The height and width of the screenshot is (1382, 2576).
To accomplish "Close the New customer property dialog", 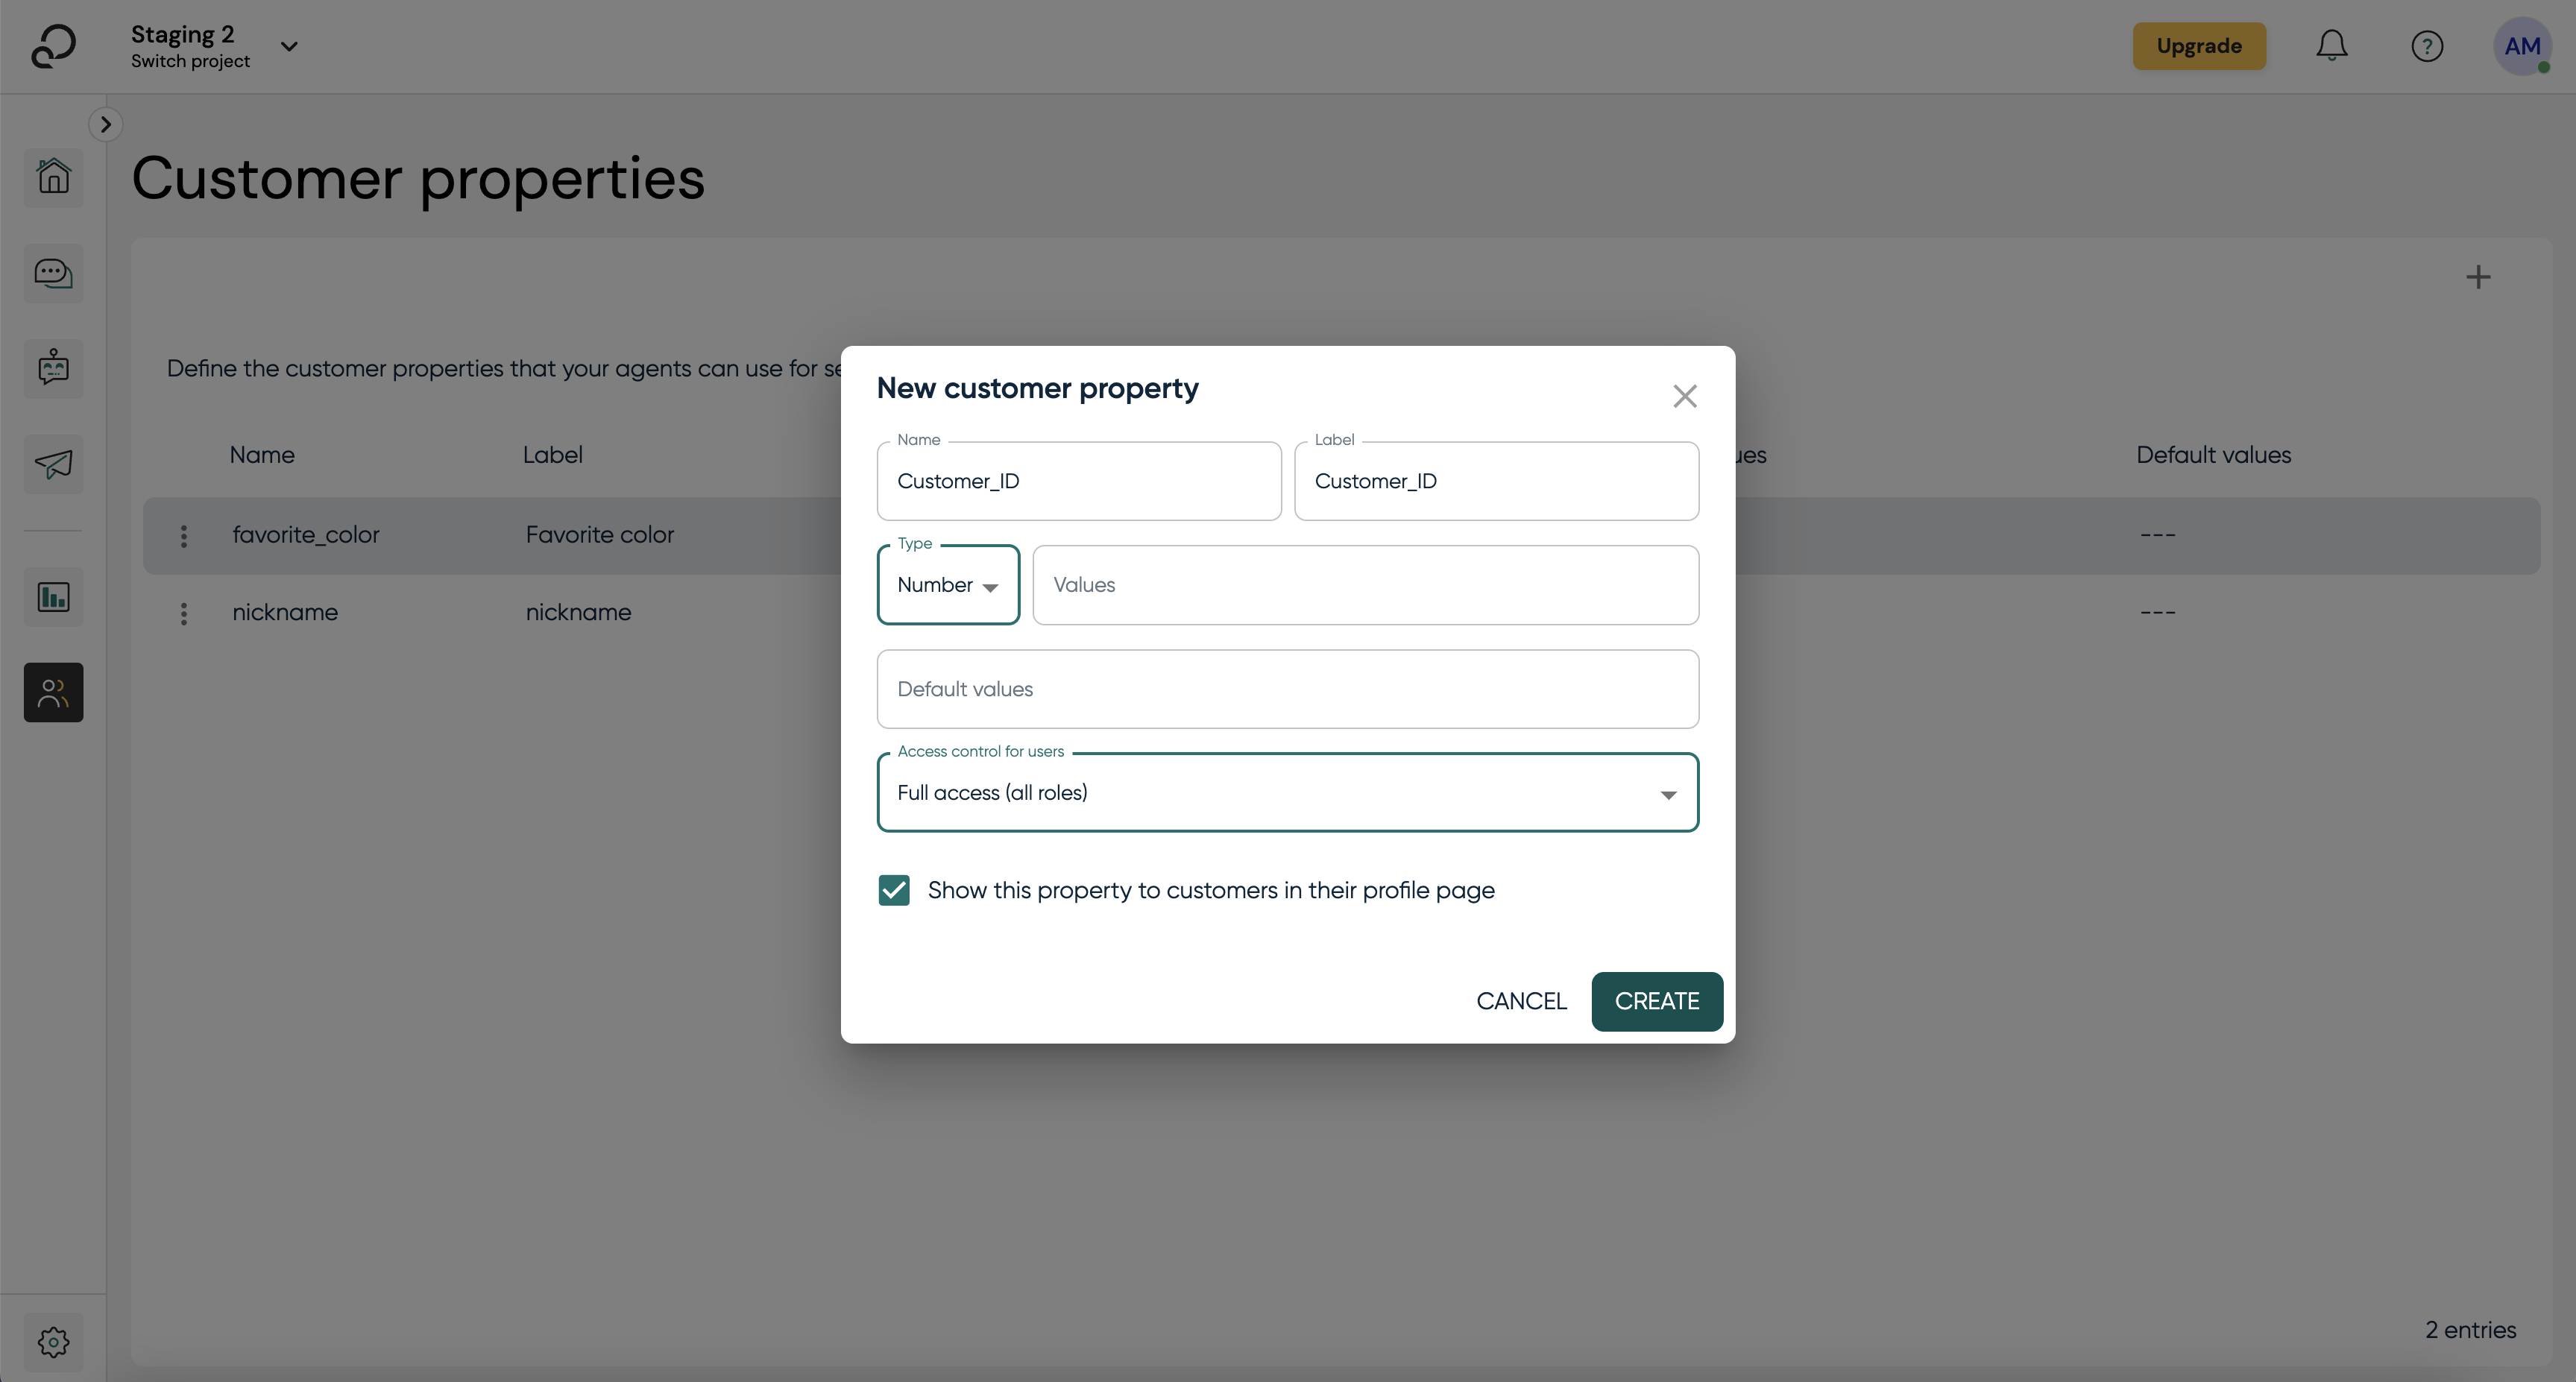I will 1684,396.
